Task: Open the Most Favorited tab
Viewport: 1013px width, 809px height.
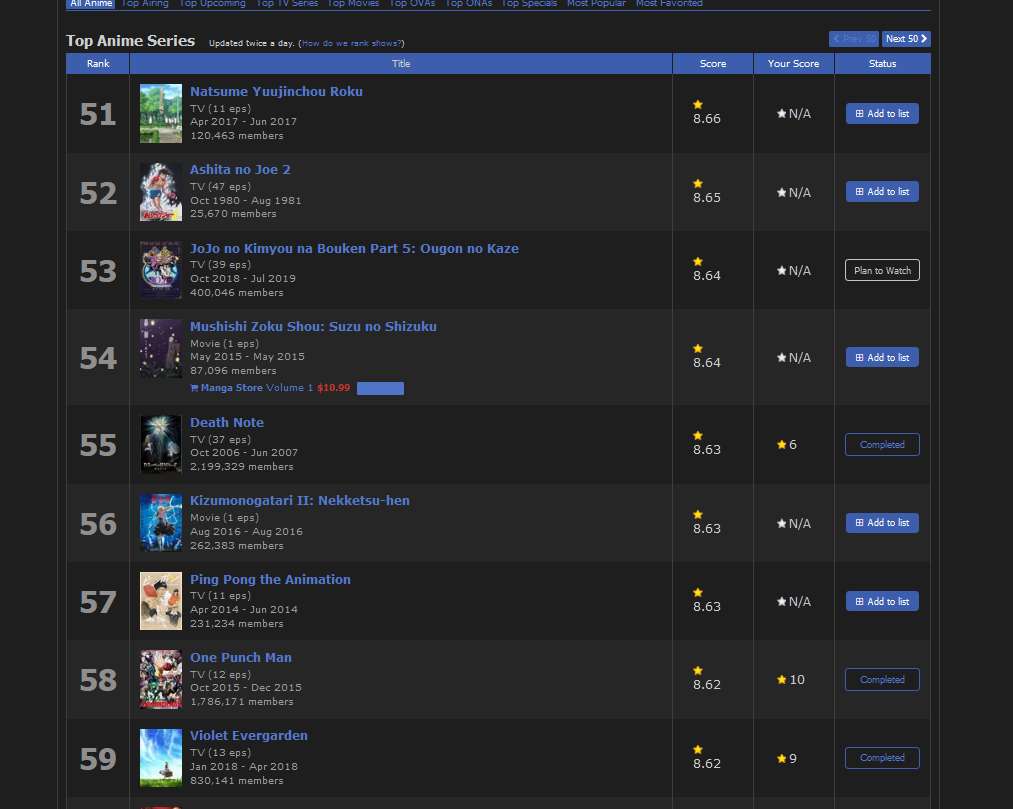Action: pos(669,3)
